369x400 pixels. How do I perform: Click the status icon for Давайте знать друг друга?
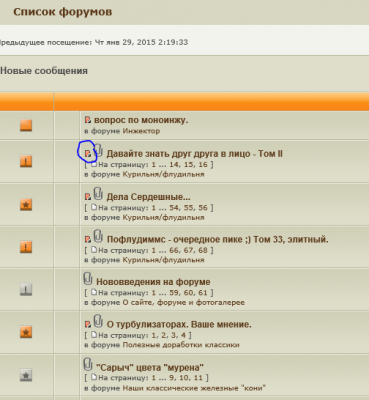point(26,161)
